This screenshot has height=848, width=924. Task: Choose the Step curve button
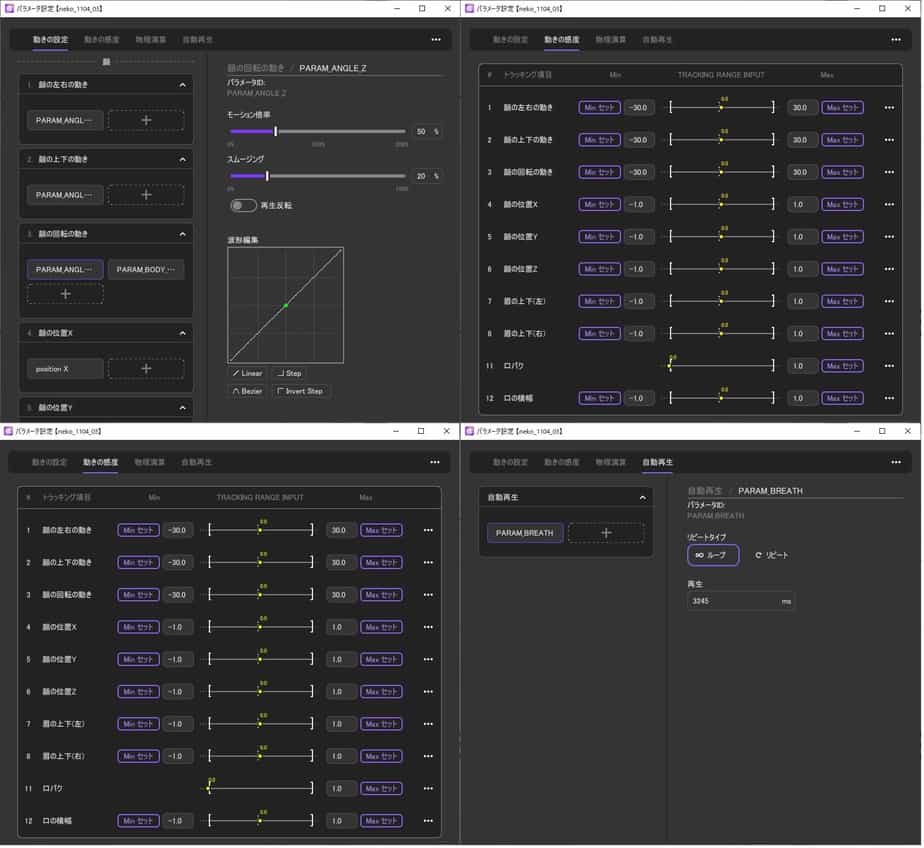point(289,374)
